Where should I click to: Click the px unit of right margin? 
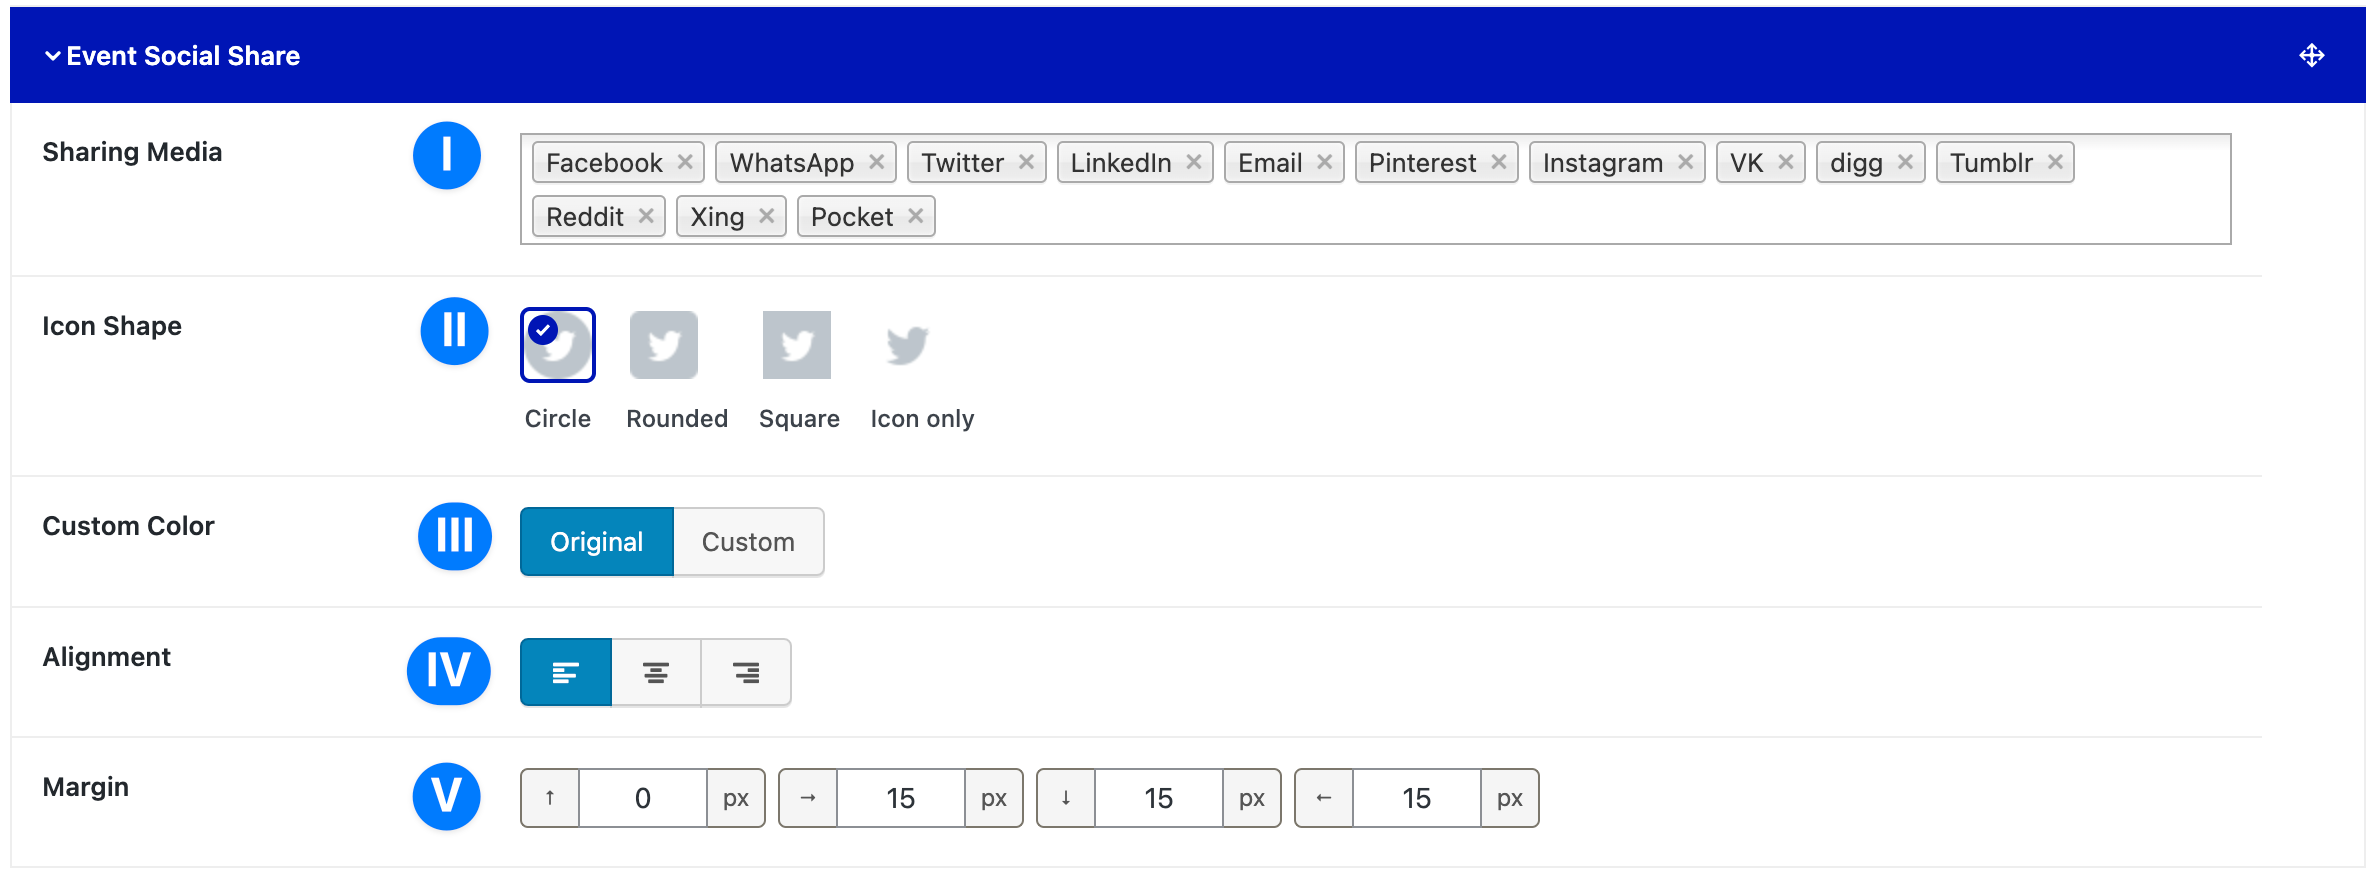994,798
